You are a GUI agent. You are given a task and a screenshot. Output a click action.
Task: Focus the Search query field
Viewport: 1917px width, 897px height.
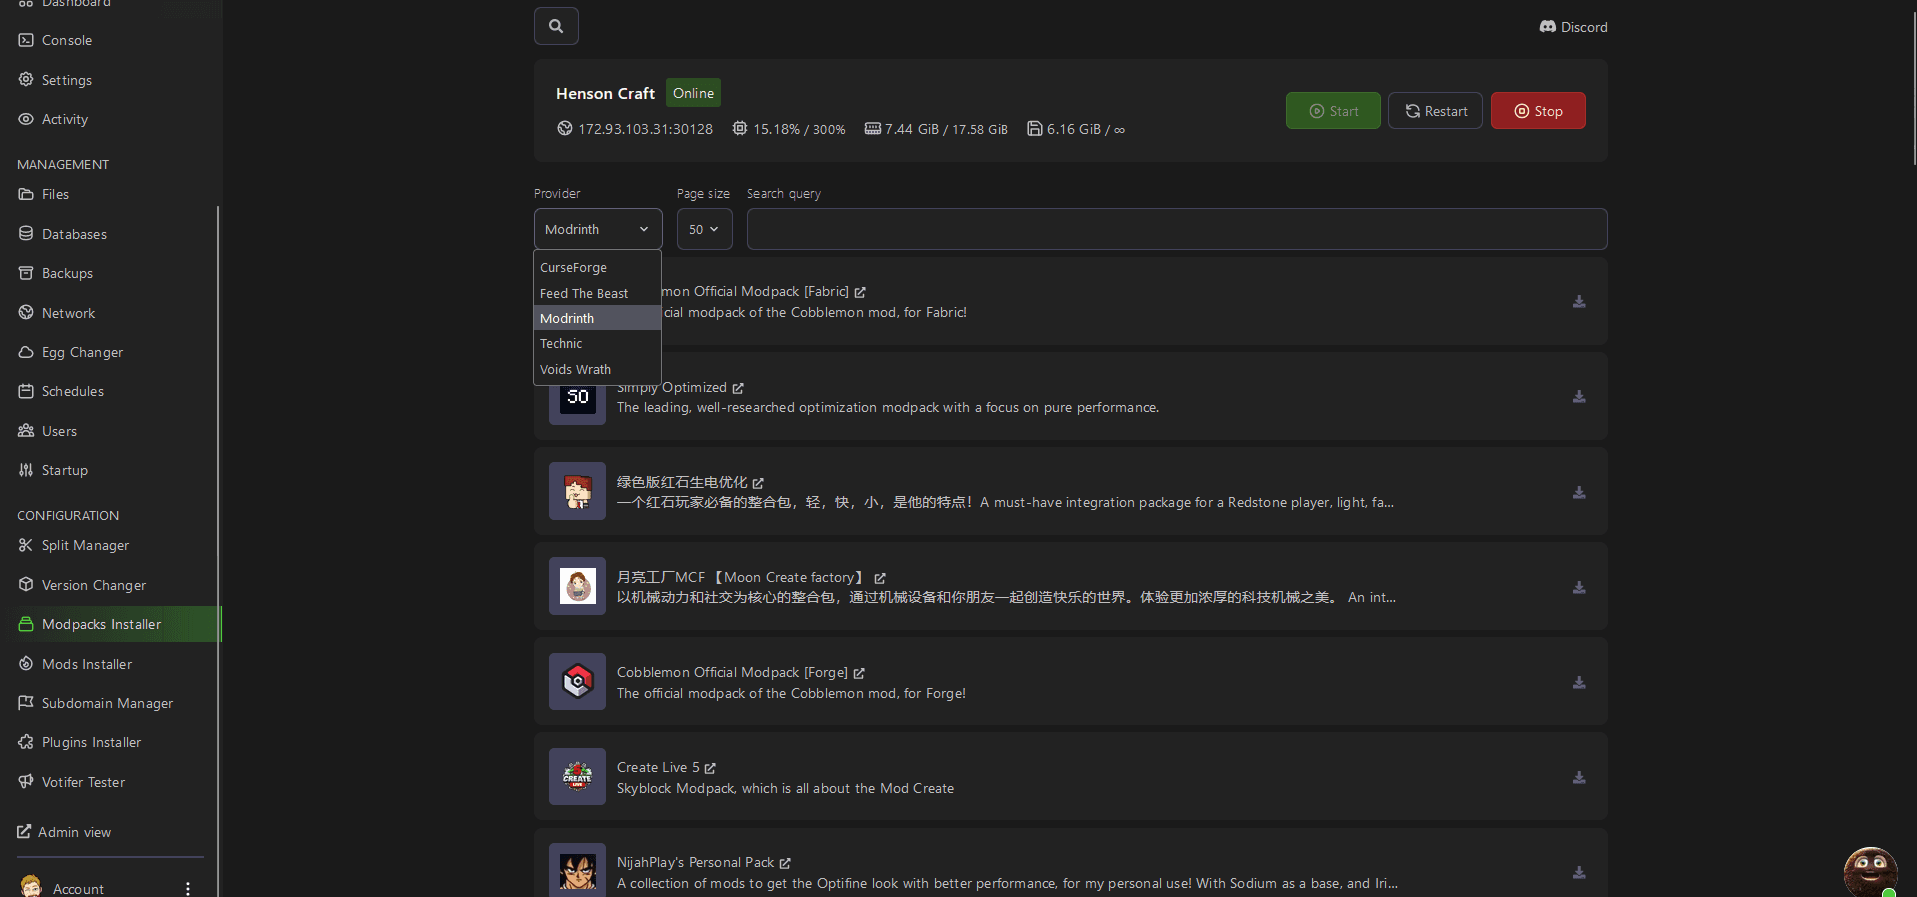(x=1177, y=229)
